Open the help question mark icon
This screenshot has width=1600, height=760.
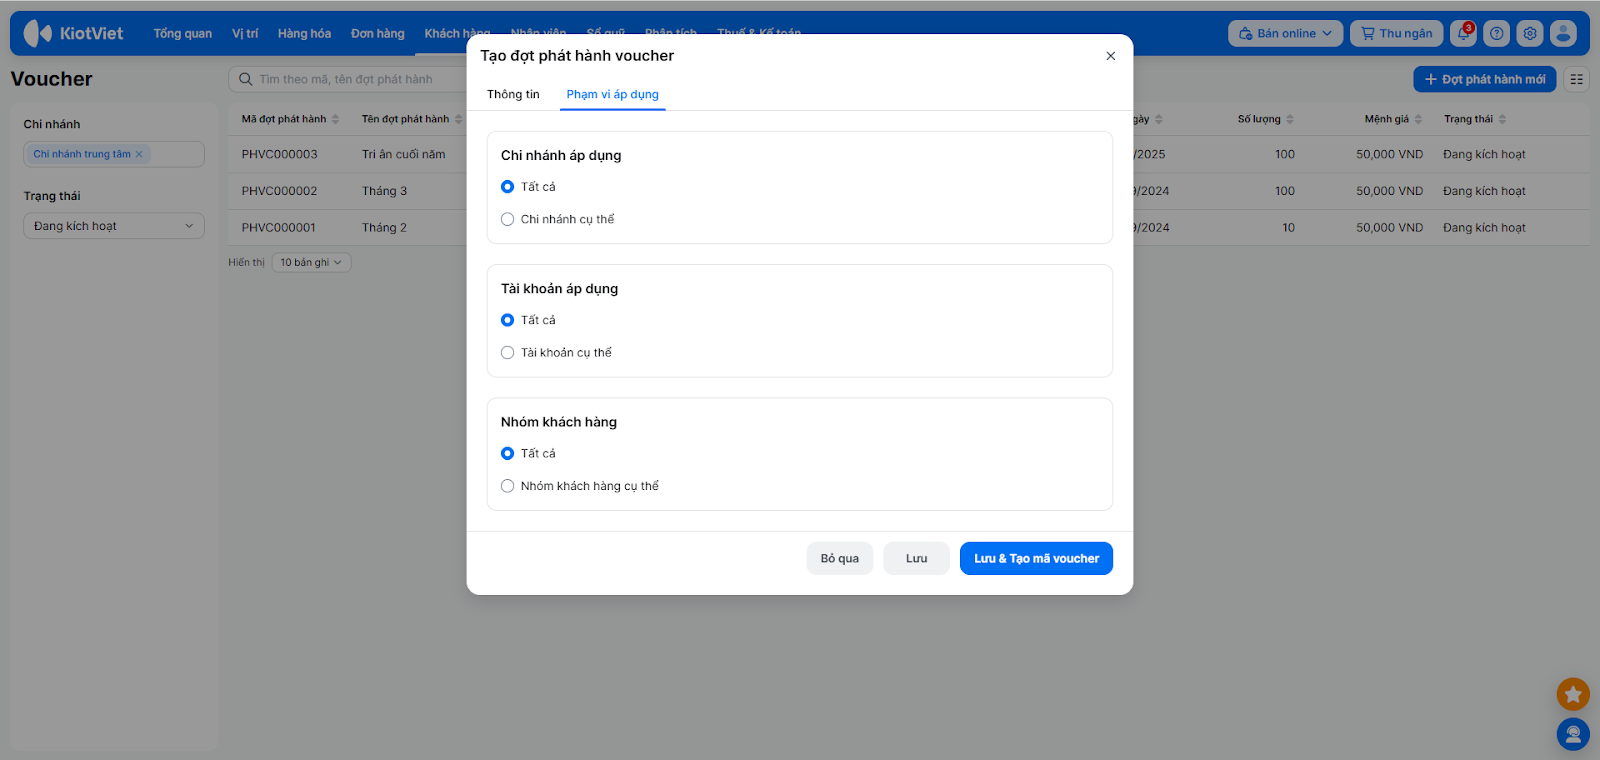tap(1496, 34)
